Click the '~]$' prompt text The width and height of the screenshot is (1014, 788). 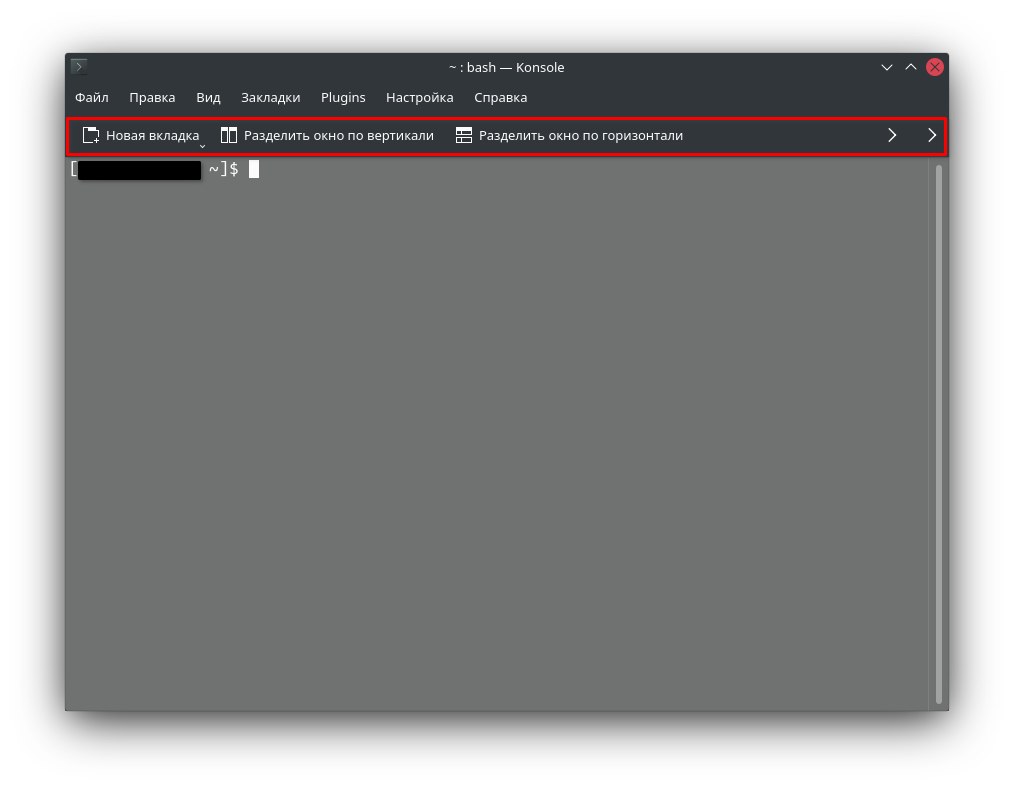coord(224,169)
